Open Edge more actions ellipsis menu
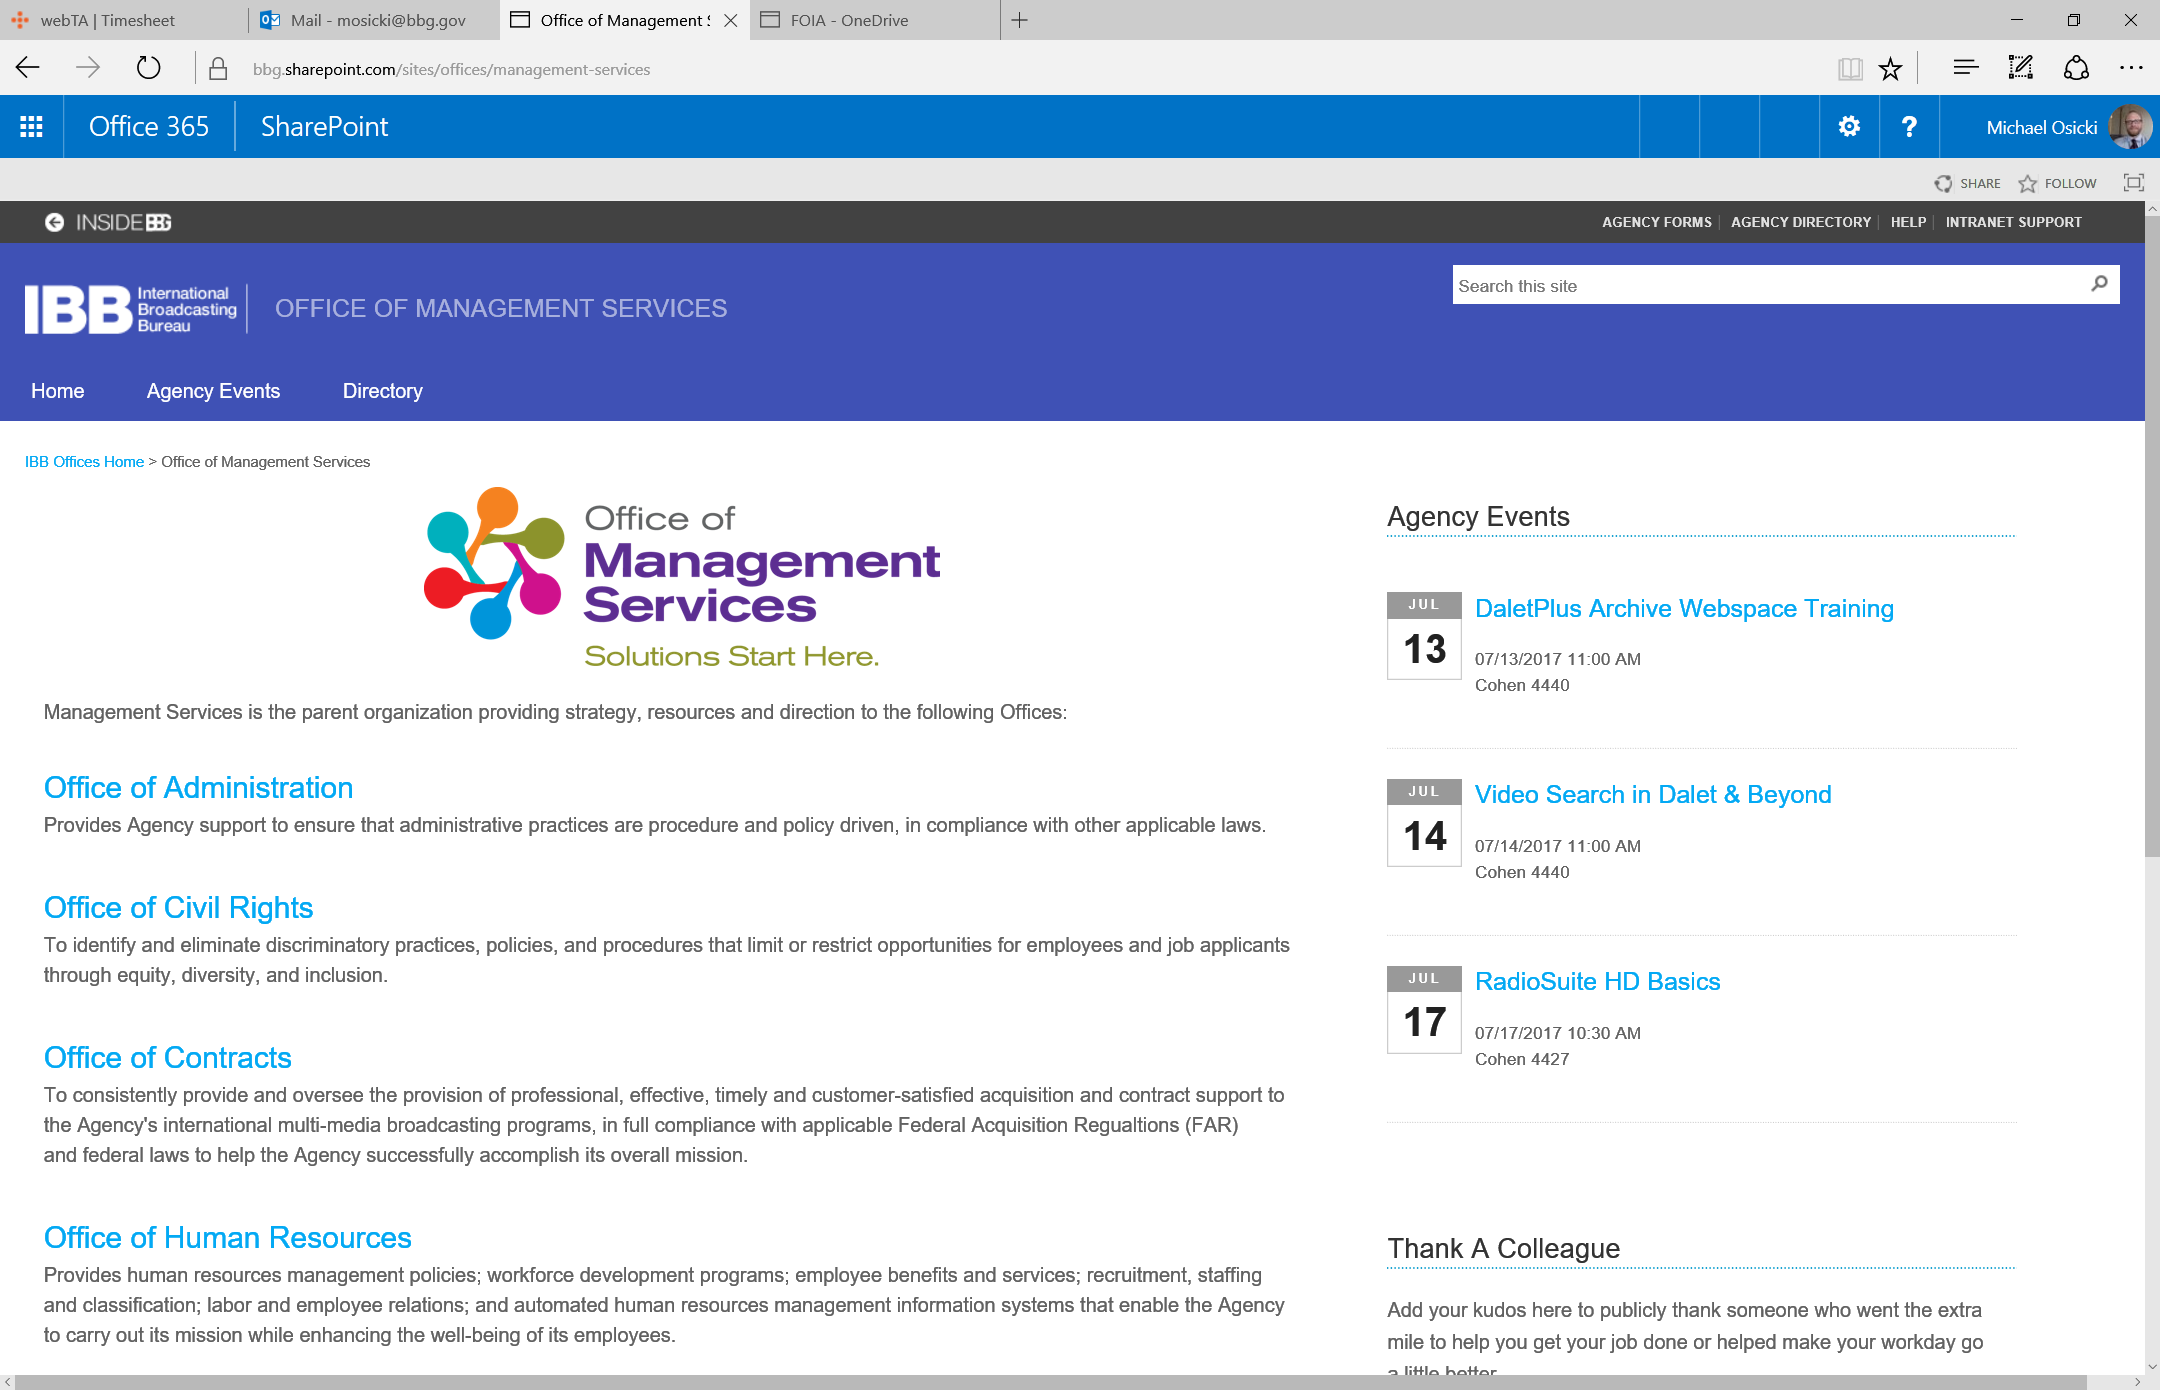 pyautogui.click(x=2131, y=68)
